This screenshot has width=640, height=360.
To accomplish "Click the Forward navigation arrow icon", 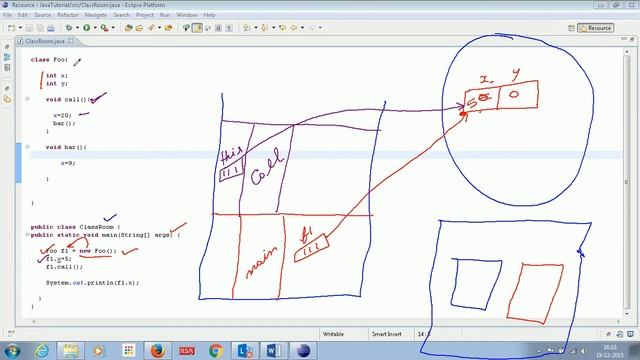I will (x=311, y=28).
